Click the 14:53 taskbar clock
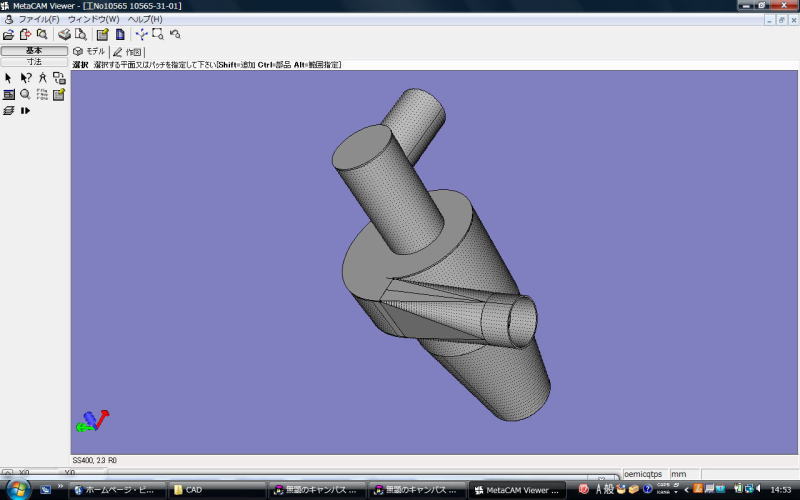The height and width of the screenshot is (500, 800). tap(781, 490)
